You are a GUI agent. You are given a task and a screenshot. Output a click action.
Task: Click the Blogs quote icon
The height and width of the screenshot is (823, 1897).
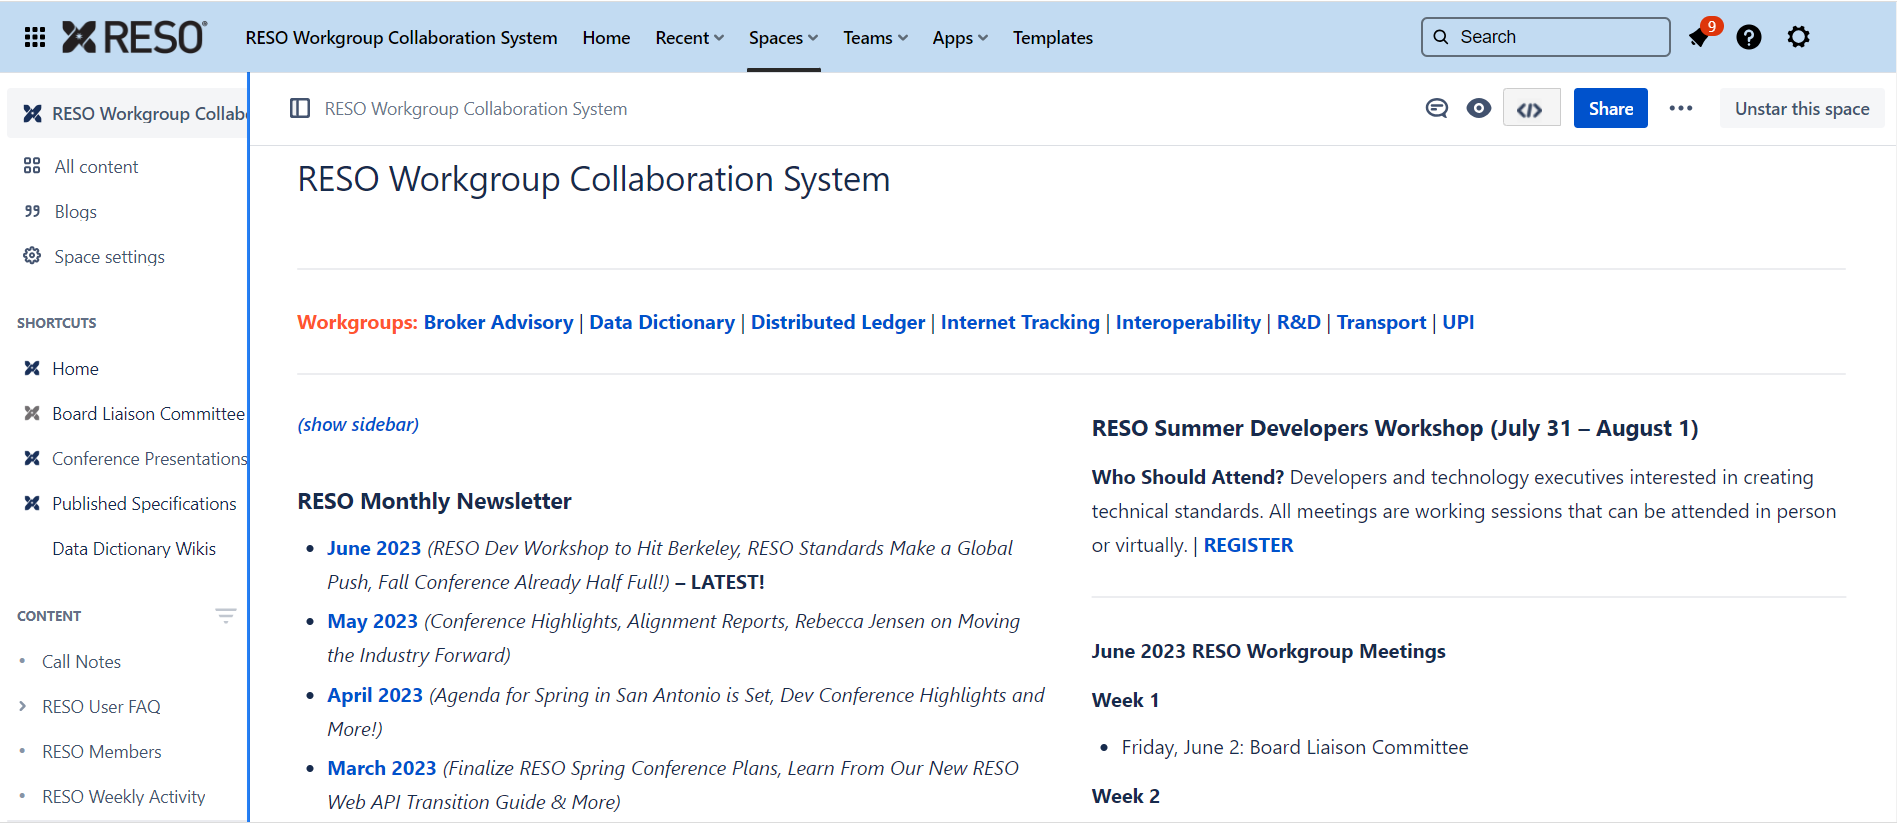click(32, 211)
